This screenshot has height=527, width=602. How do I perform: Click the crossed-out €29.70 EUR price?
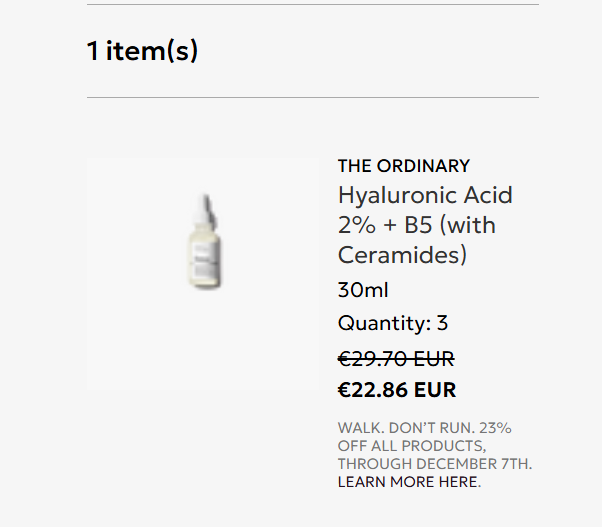(x=396, y=358)
